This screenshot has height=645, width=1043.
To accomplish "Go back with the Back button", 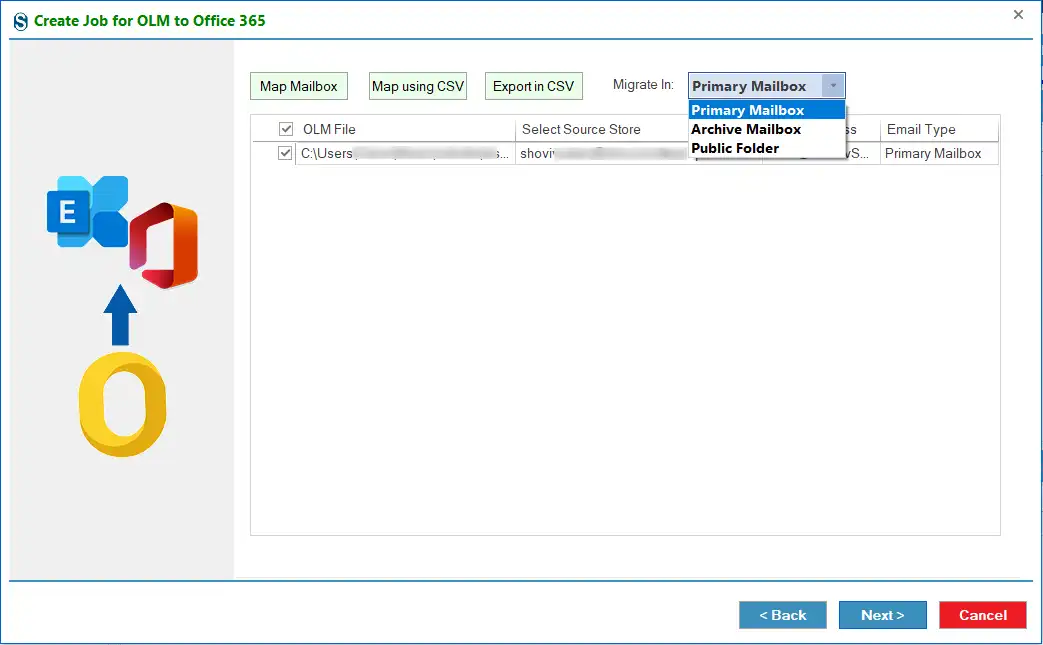I will [783, 615].
